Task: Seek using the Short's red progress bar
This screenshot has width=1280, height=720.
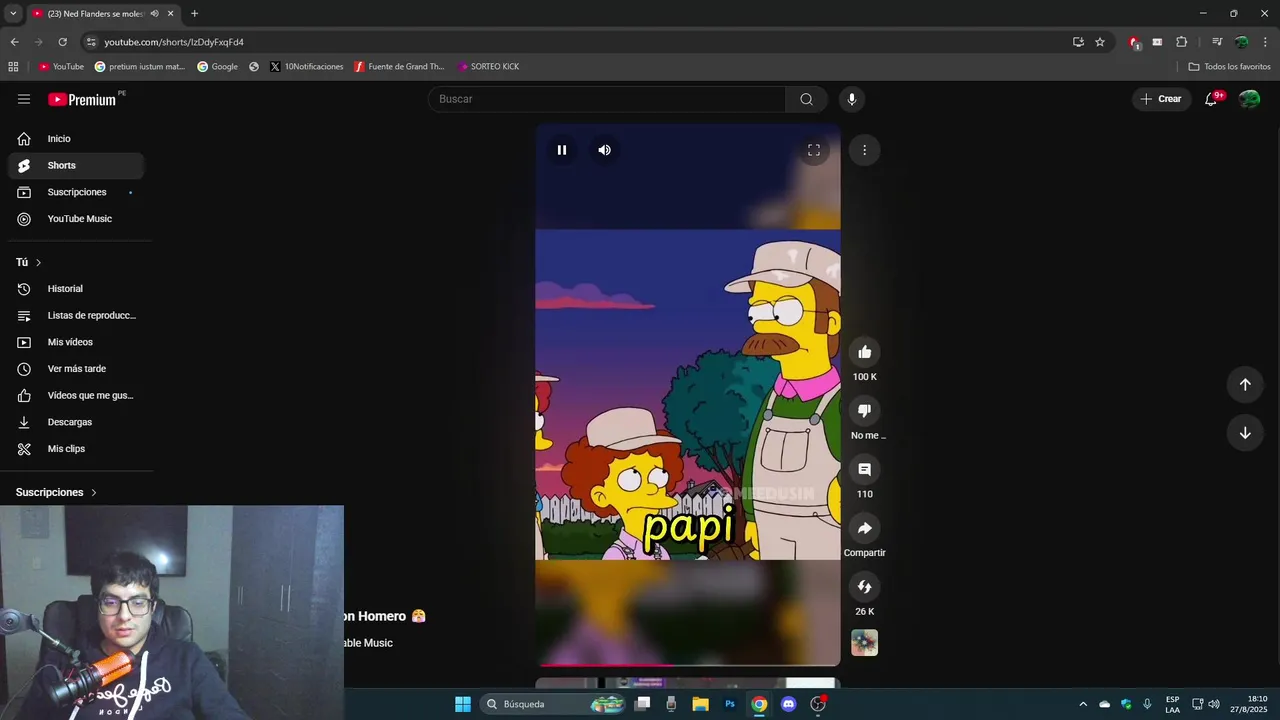Action: point(688,664)
